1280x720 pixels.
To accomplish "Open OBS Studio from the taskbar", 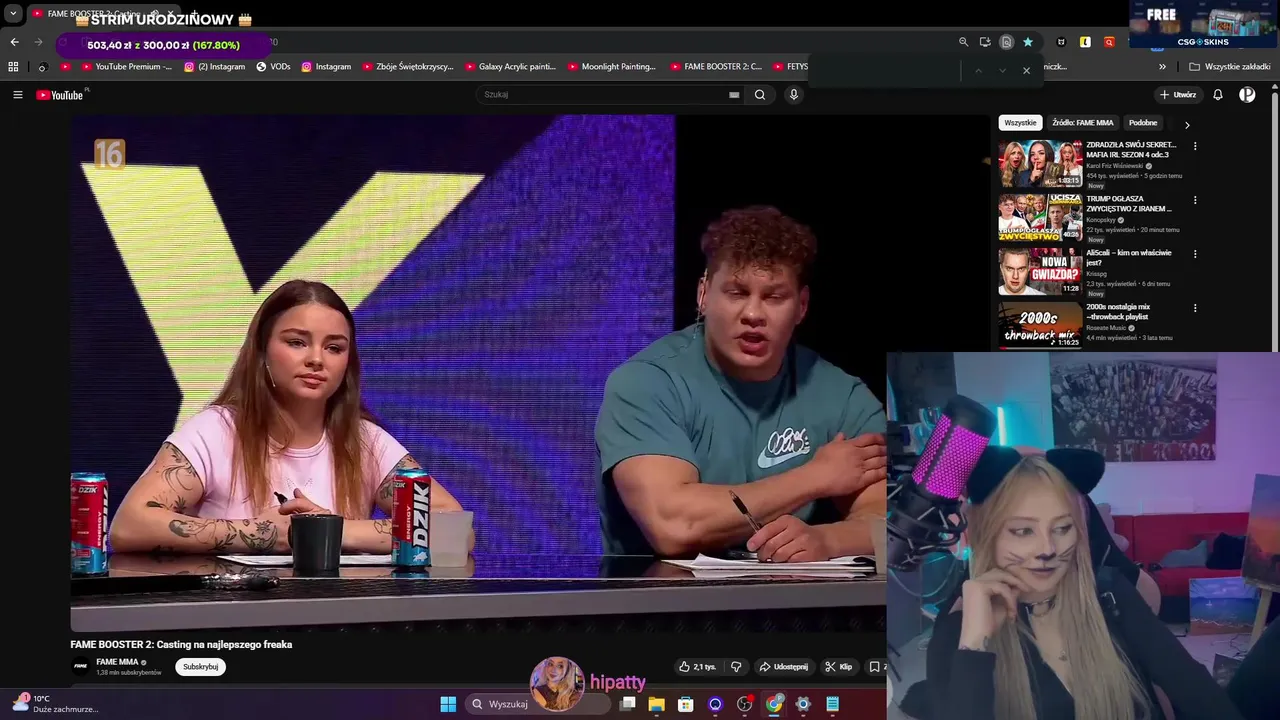I will click(744, 704).
